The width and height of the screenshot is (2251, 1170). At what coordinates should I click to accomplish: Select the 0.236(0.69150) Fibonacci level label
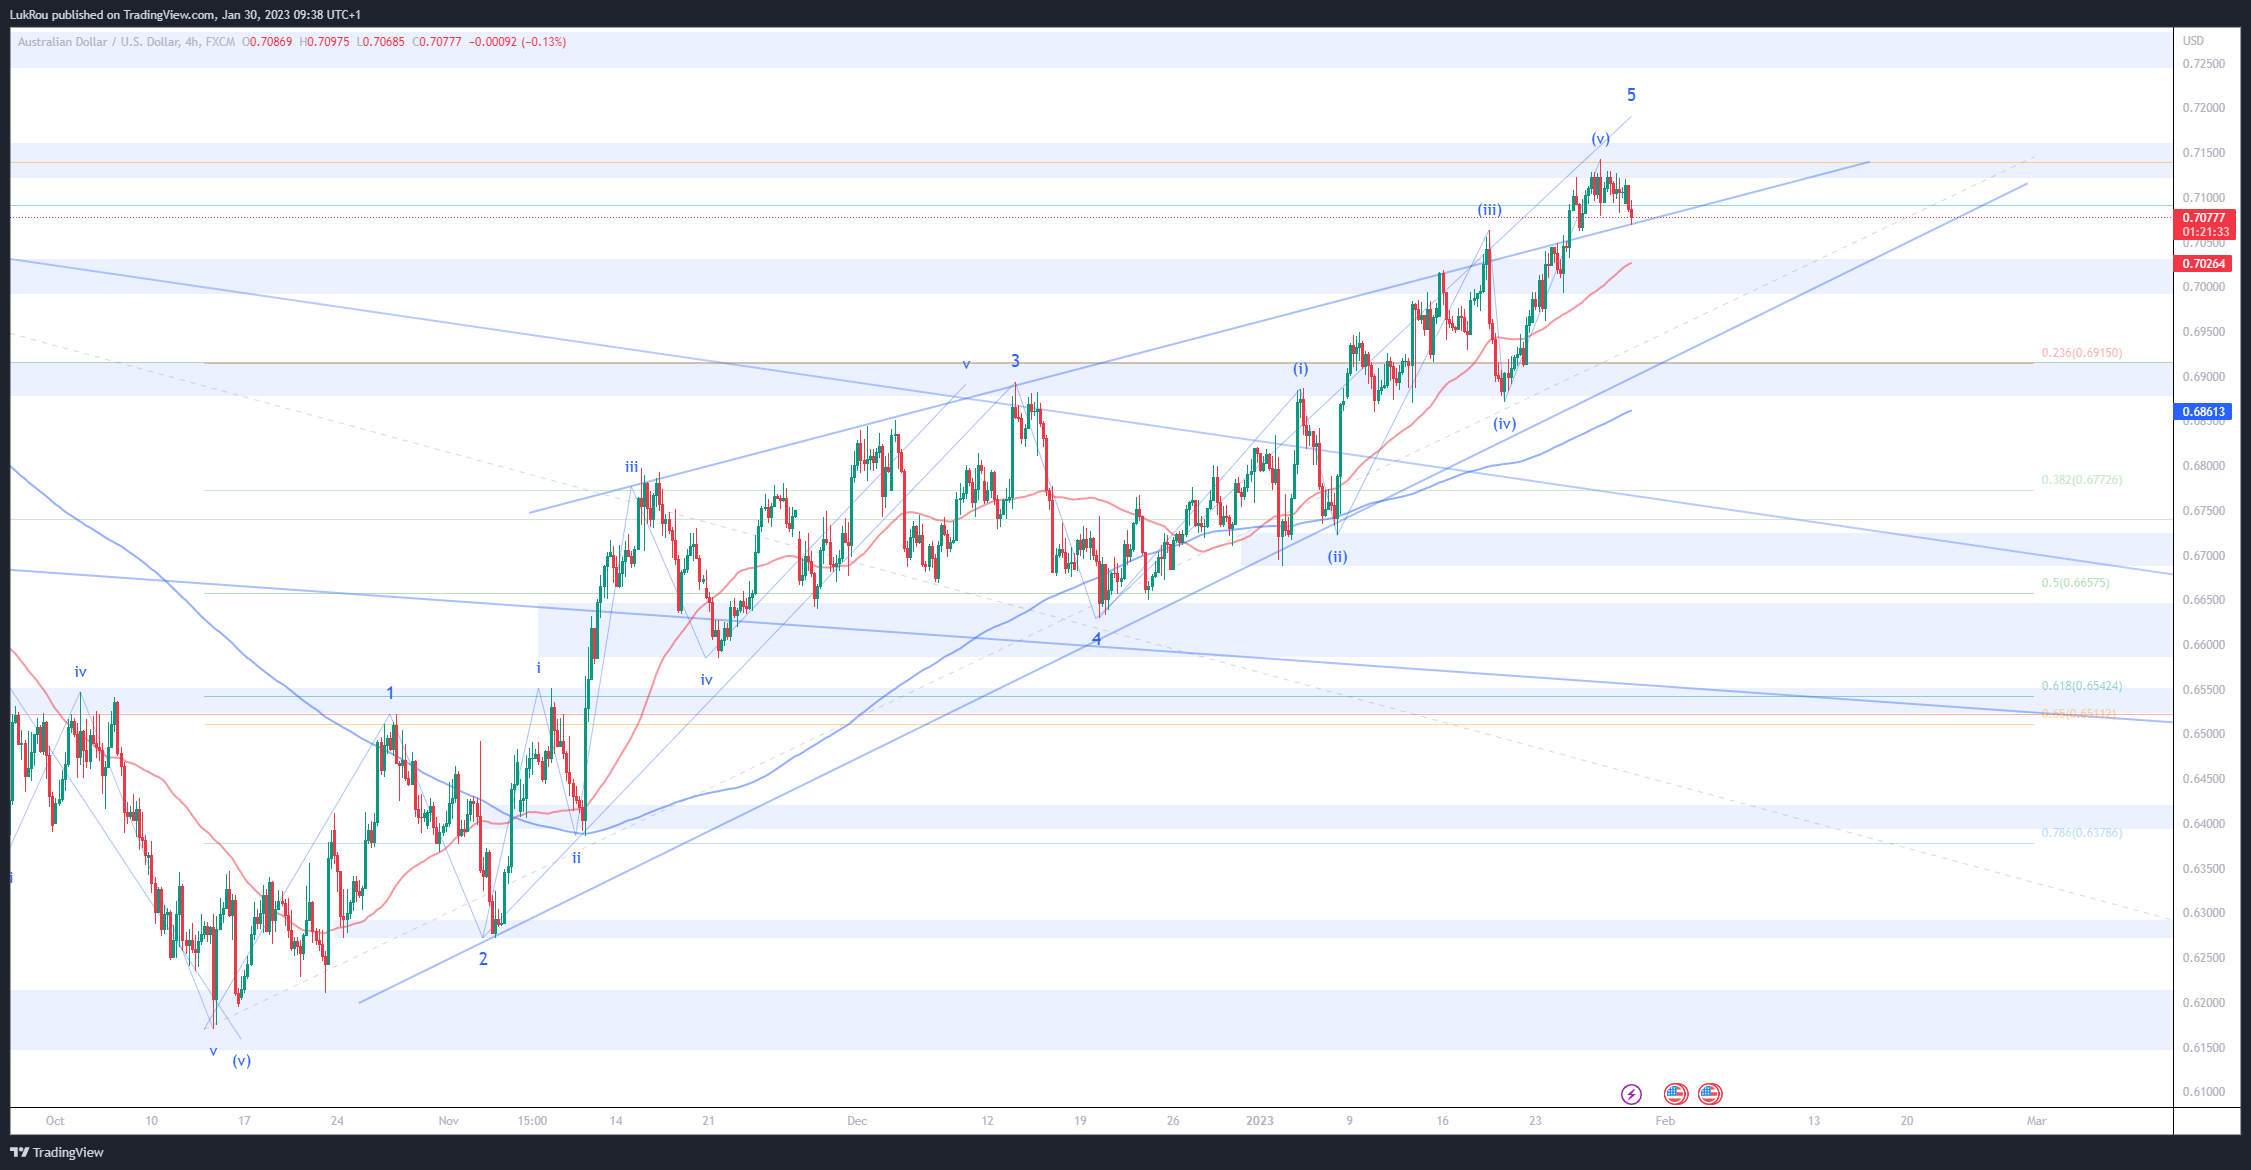(x=2081, y=353)
